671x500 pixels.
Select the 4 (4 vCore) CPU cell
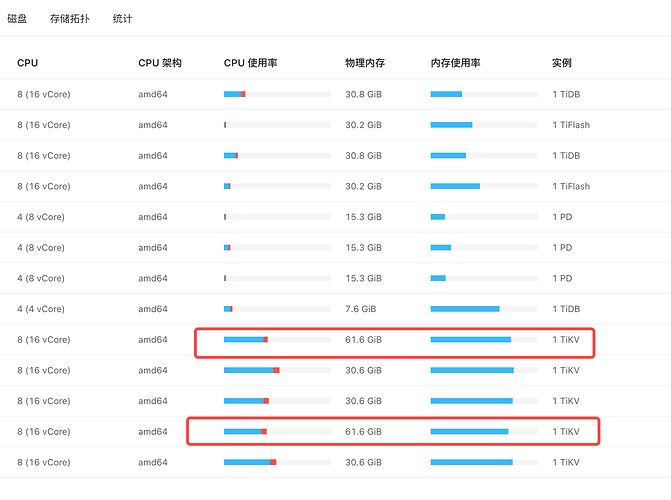(41, 309)
